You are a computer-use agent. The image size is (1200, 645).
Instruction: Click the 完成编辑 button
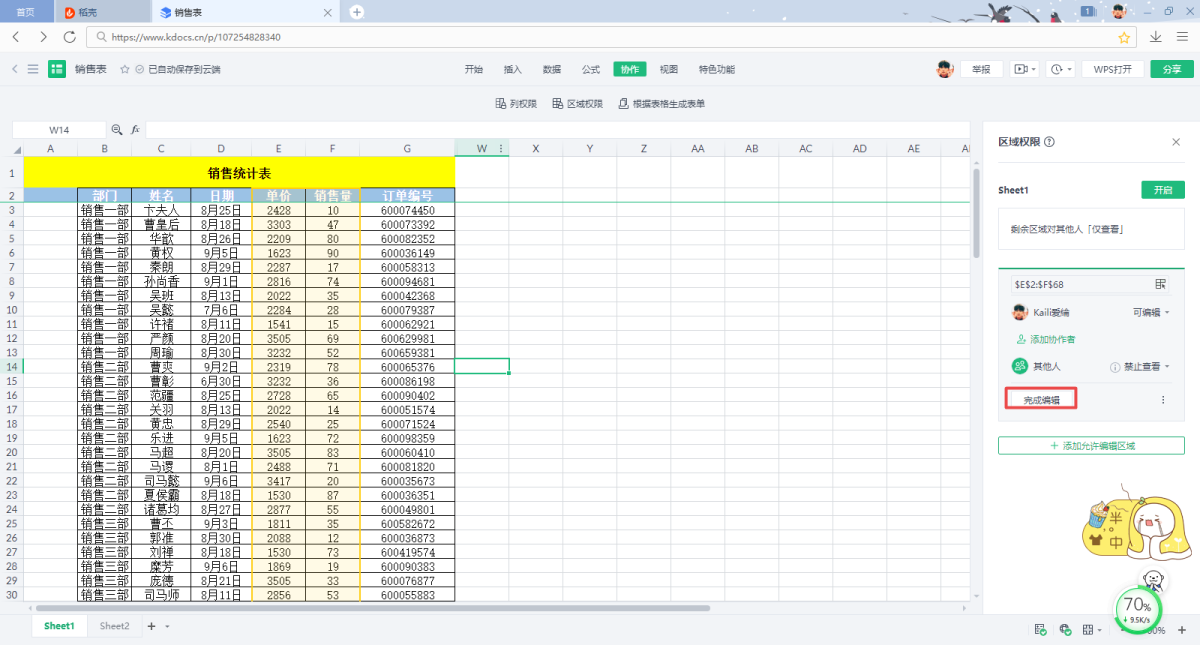click(1041, 400)
